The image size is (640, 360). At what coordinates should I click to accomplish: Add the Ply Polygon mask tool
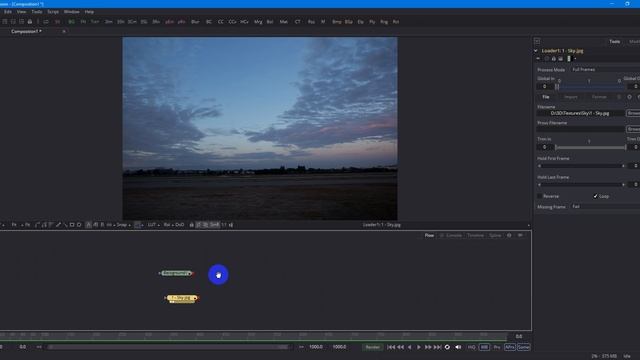372,22
